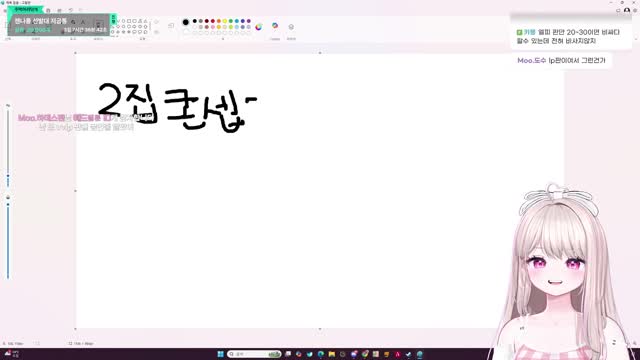
Task: Open the Image Creator tool in Paint
Action: 275,26
